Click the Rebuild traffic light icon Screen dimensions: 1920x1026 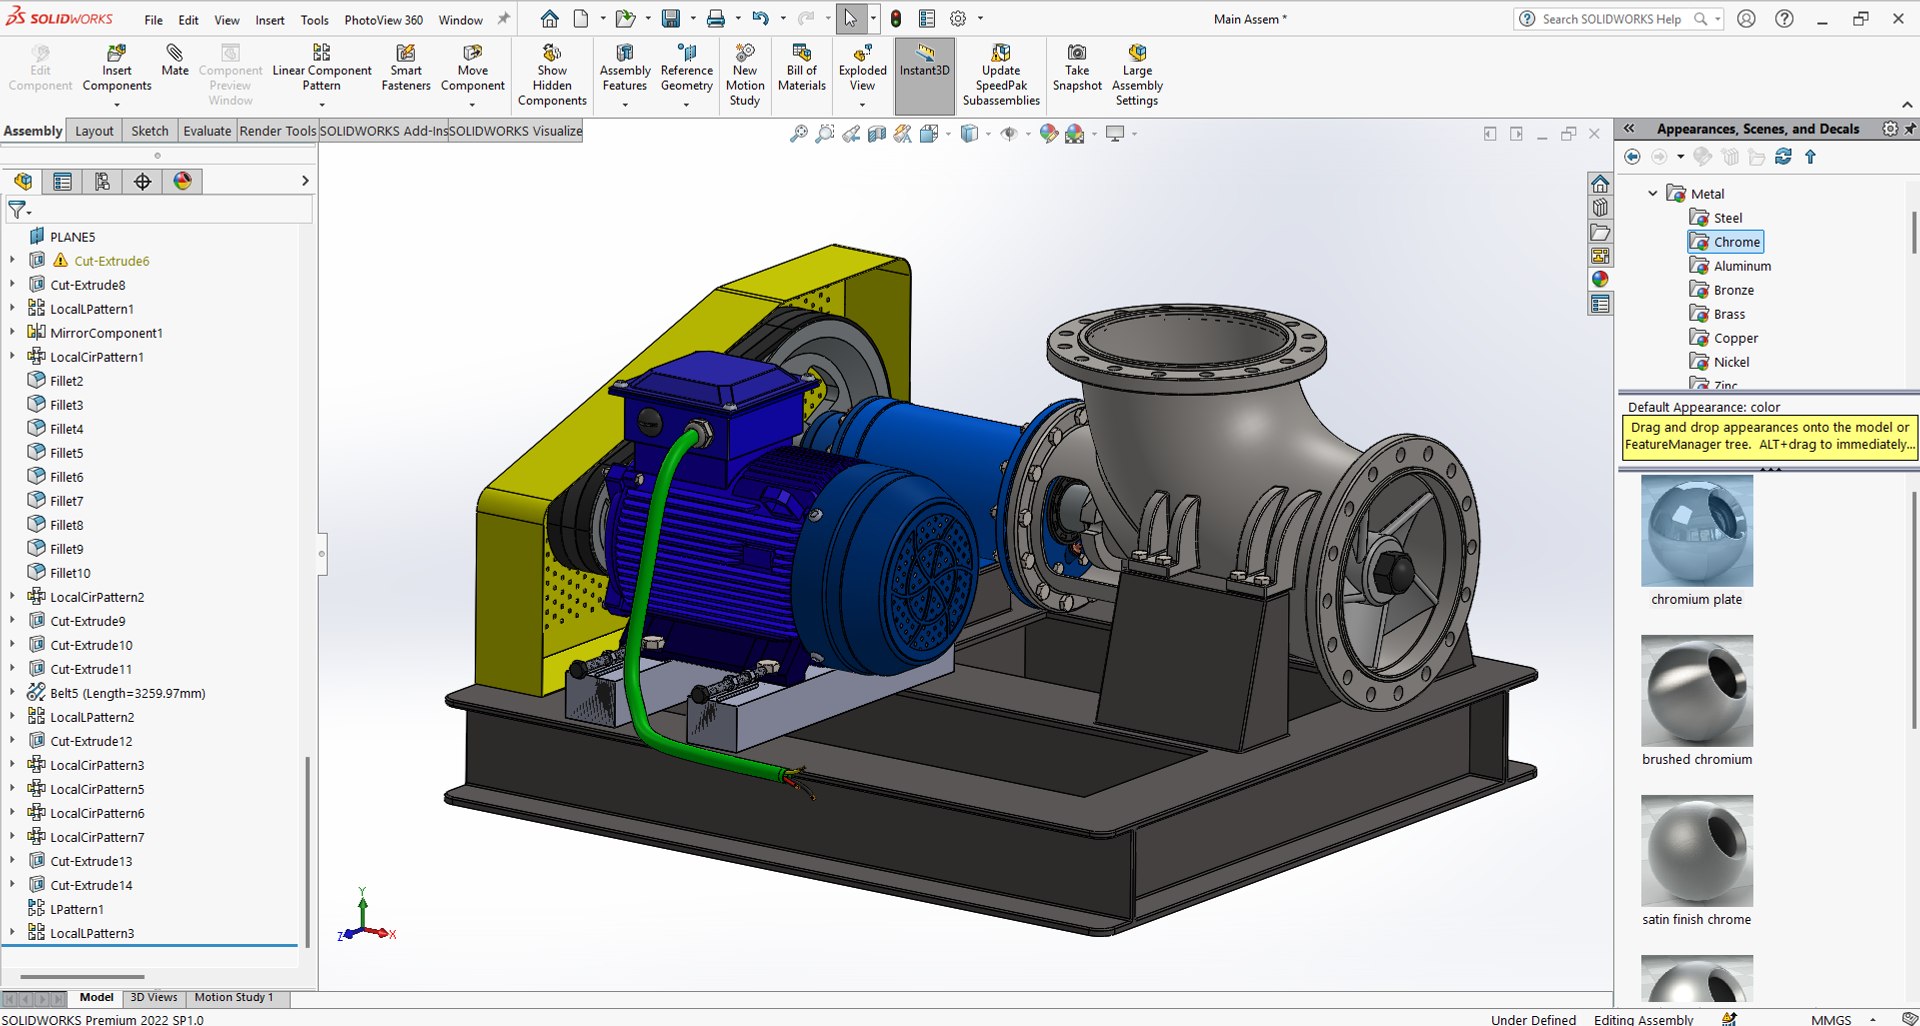coord(896,19)
